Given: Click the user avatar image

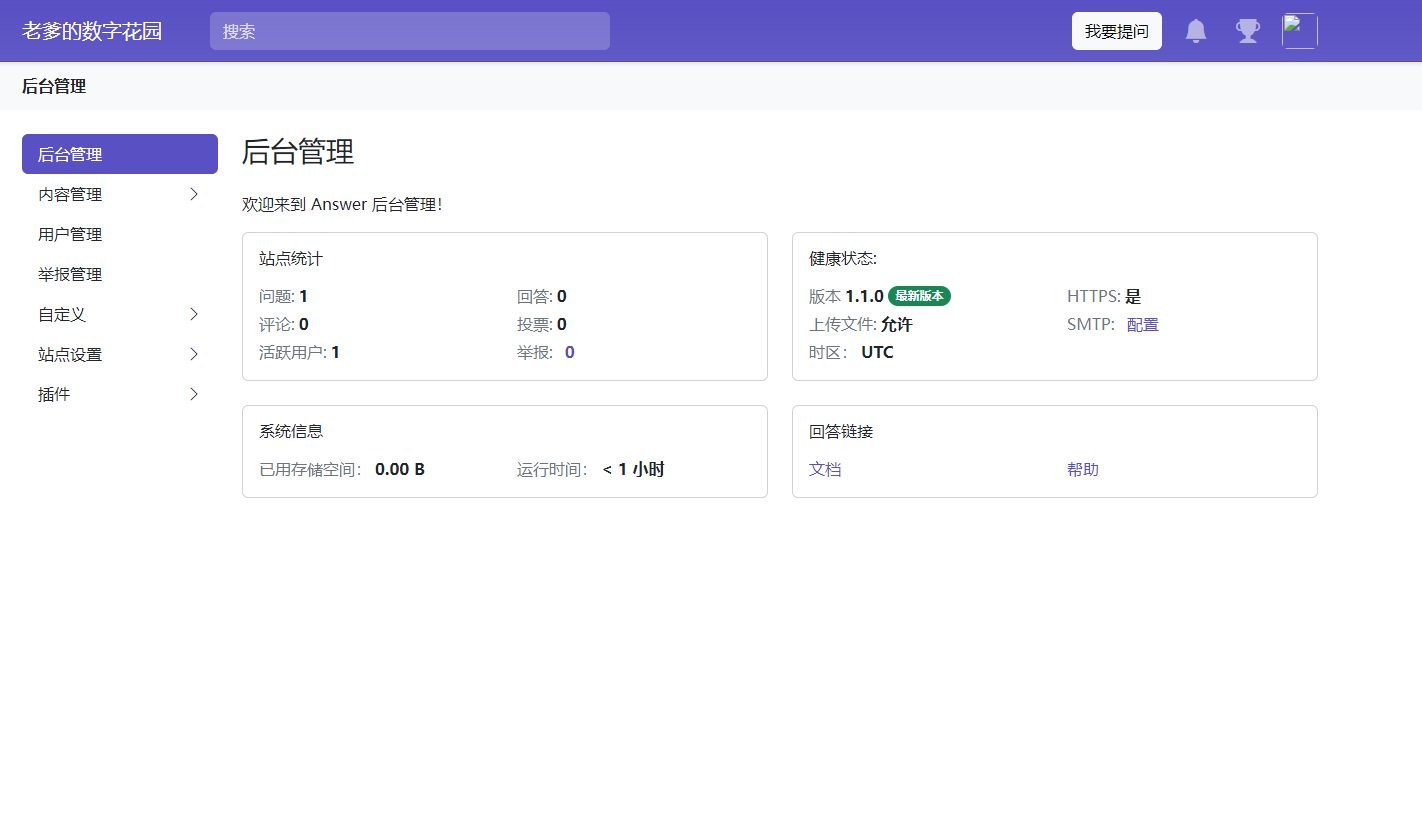Looking at the screenshot, I should [x=1299, y=31].
